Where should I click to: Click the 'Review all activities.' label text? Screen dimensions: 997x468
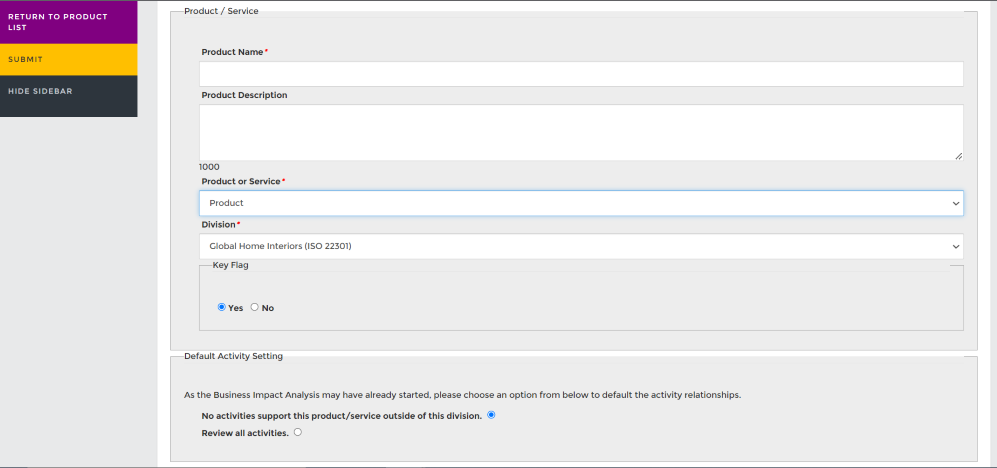(x=245, y=433)
